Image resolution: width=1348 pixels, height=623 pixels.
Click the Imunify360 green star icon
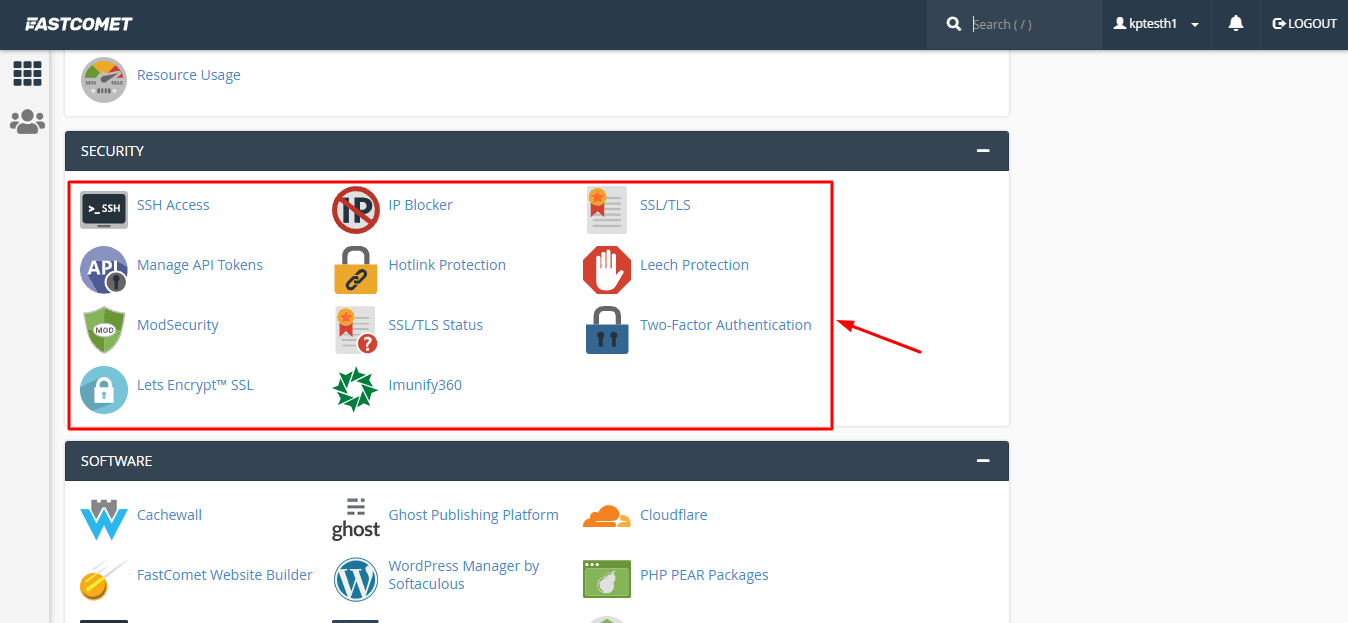[x=356, y=389]
